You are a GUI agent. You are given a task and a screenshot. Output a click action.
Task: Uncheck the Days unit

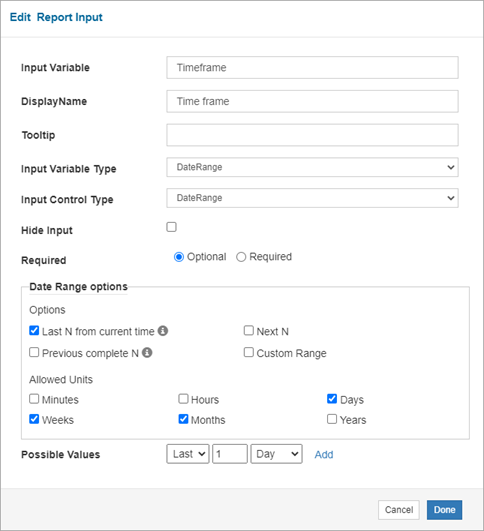coord(332,399)
